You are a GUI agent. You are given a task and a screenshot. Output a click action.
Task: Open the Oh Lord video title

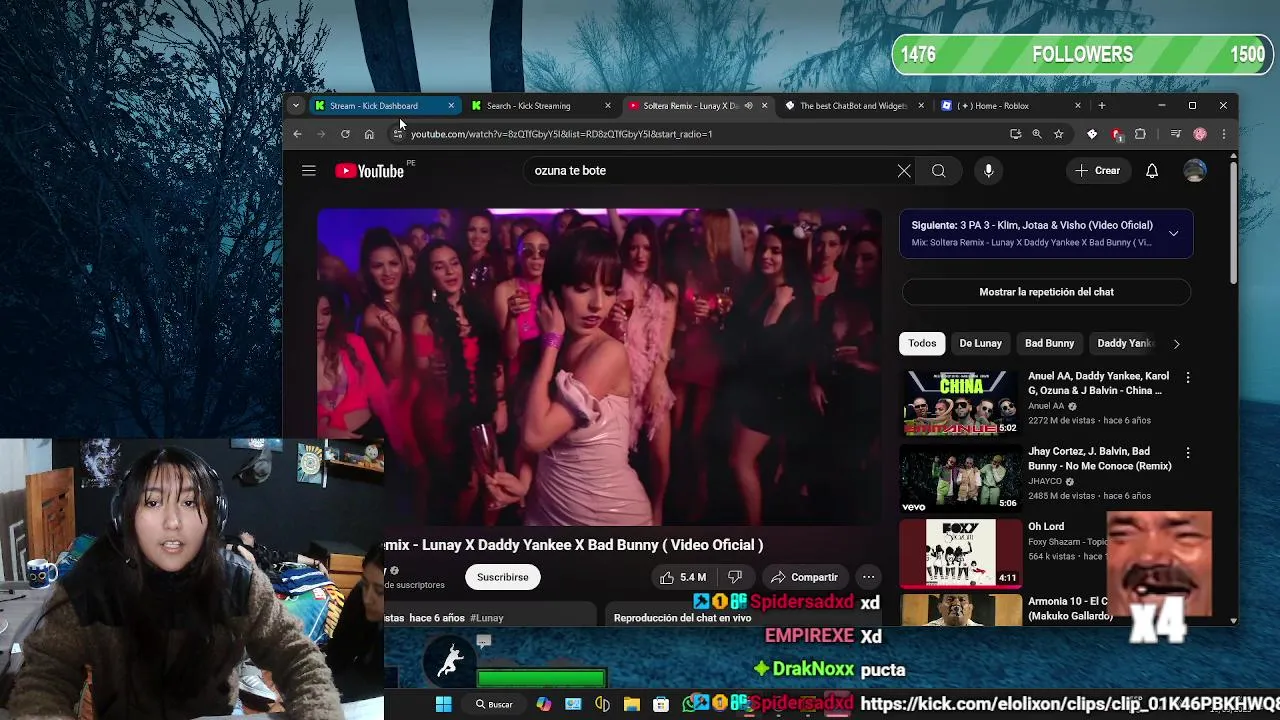(1046, 527)
